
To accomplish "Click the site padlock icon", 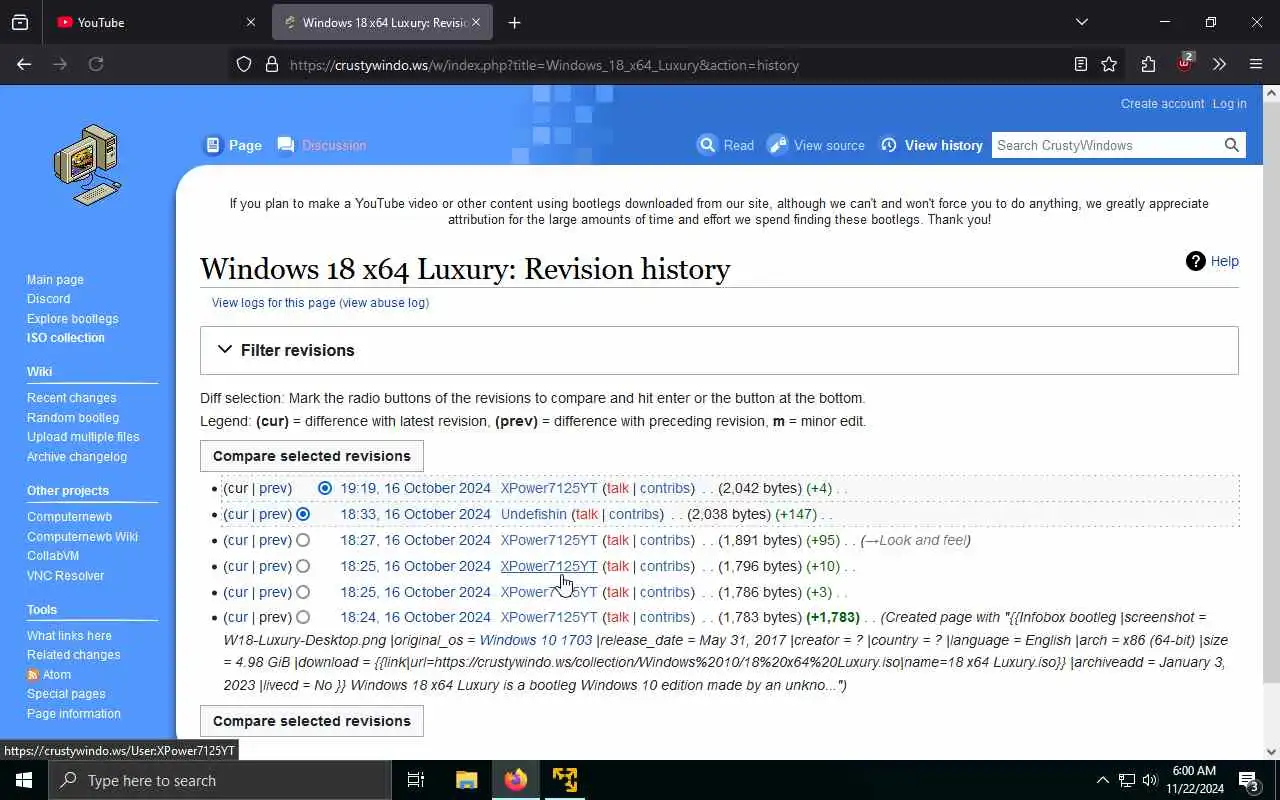I will [271, 64].
